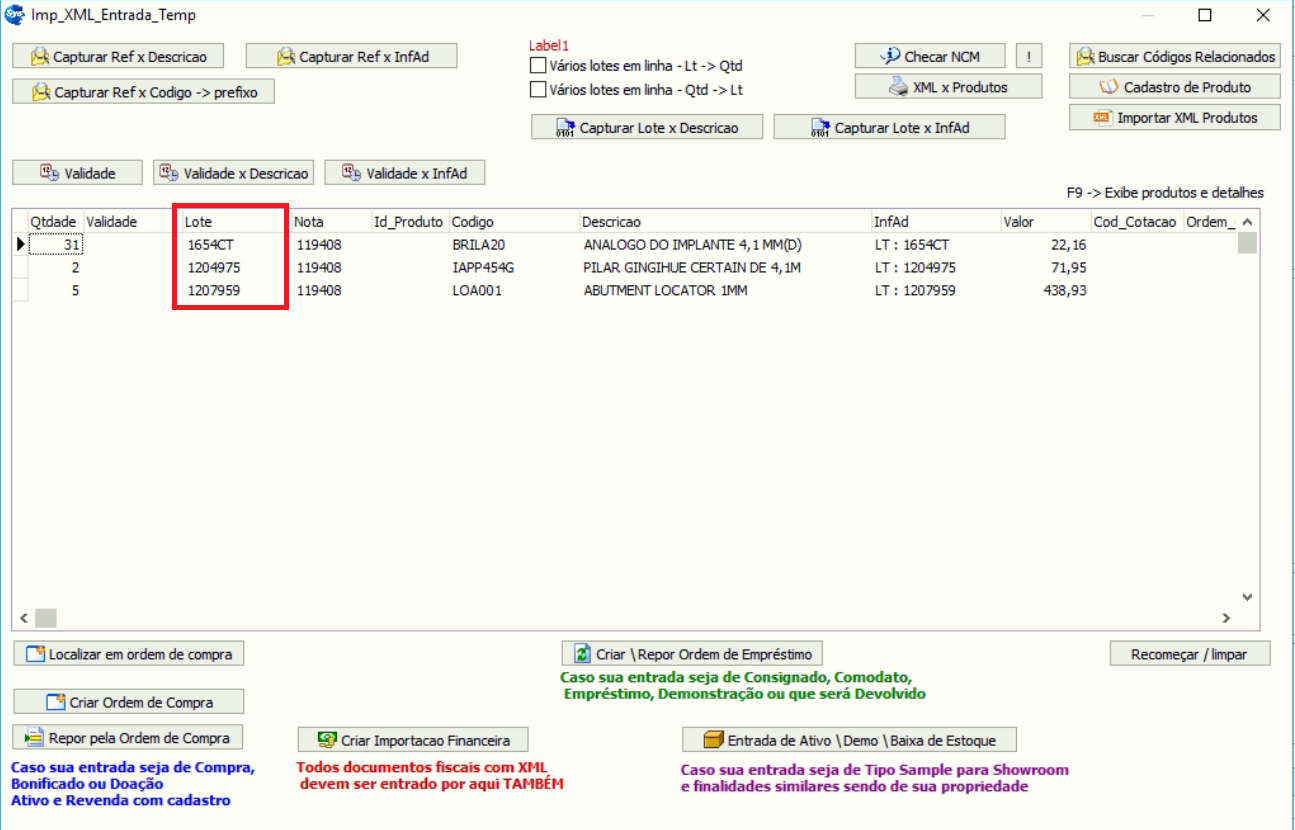1295x830 pixels.
Task: Check Vários lotes em linha Qtd -> Lt
Action: click(538, 90)
